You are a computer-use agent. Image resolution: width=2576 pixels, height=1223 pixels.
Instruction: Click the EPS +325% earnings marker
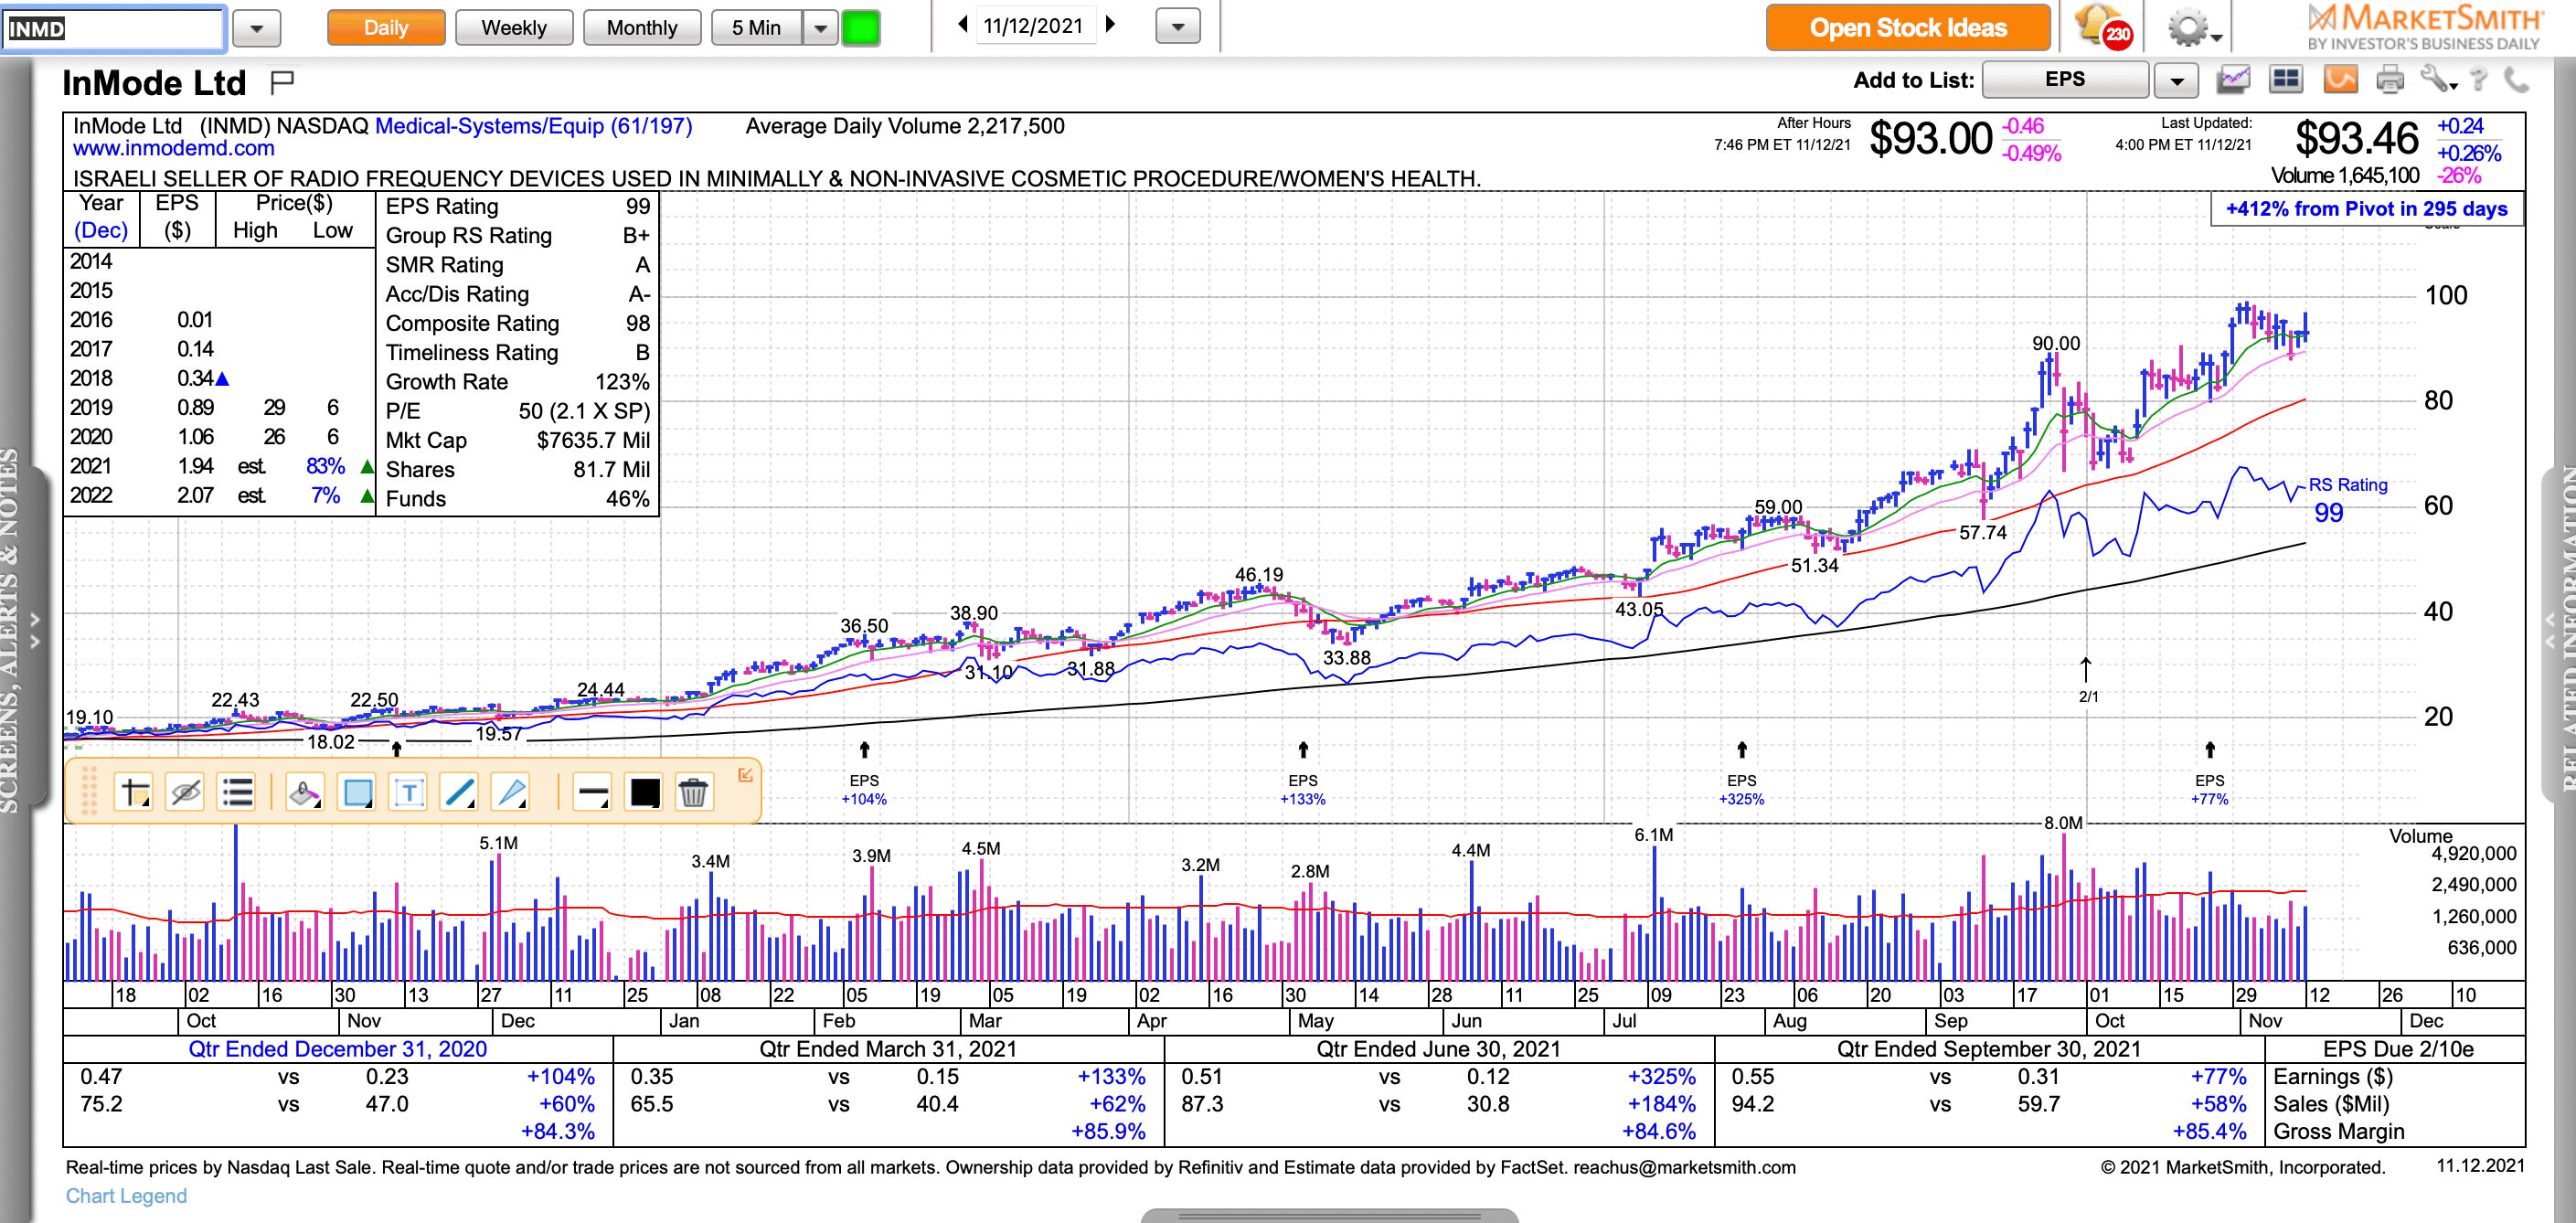(x=1741, y=776)
